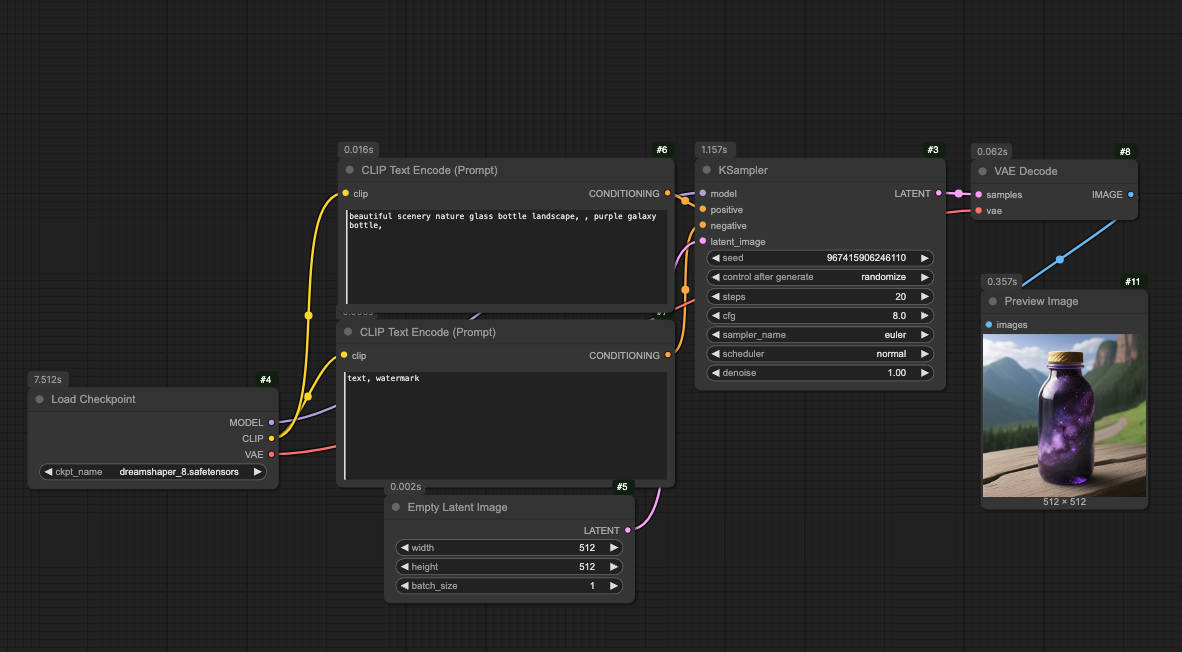Collapse the Preview Image node via its title dot
Viewport: 1182px width, 652px height.
click(x=993, y=302)
